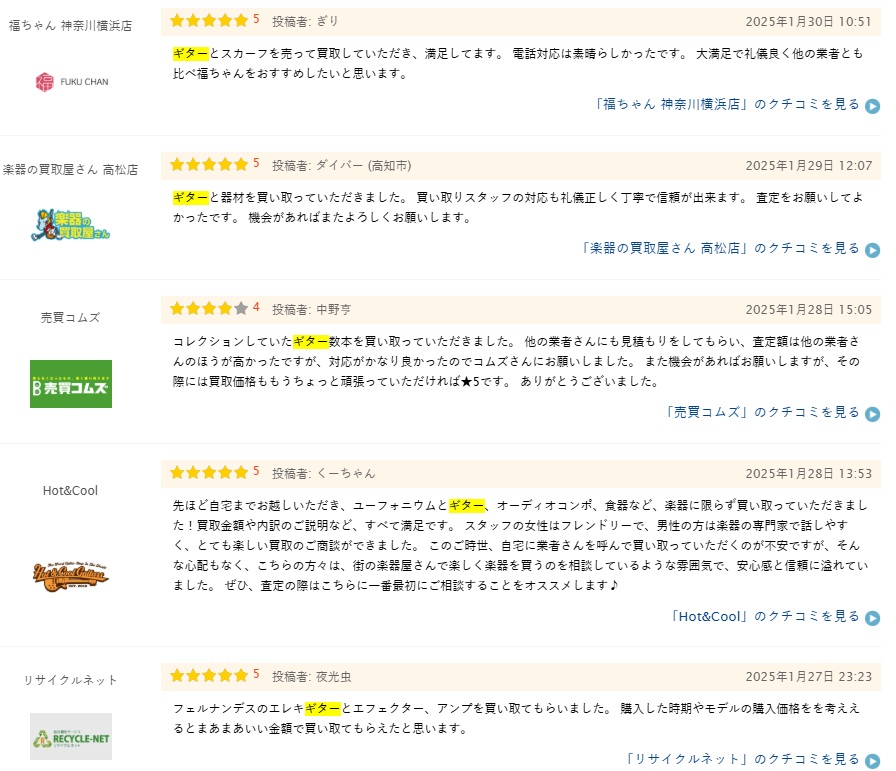Open 「Hot&Cool」のクチコミを見る link
Image resolution: width=896 pixels, height=771 pixels.
coord(765,616)
